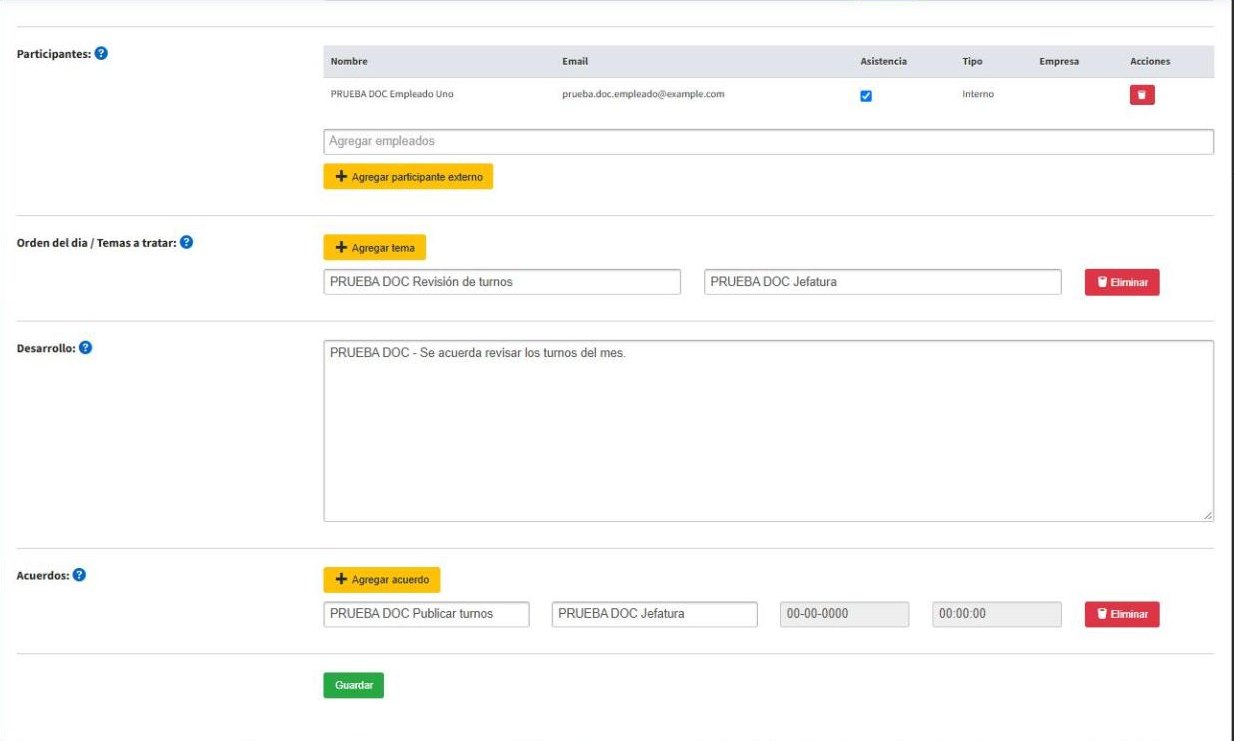The image size is (1234, 741).
Task: Open help icon beside Orden del dia
Action: point(187,242)
